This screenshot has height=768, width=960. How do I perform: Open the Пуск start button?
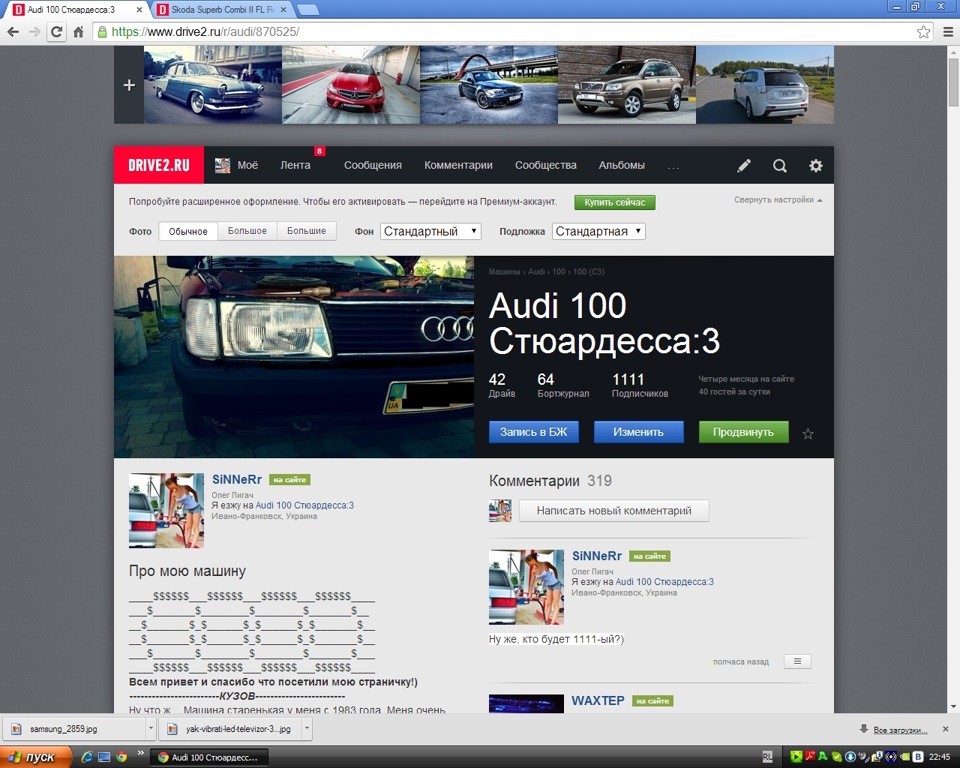point(36,757)
